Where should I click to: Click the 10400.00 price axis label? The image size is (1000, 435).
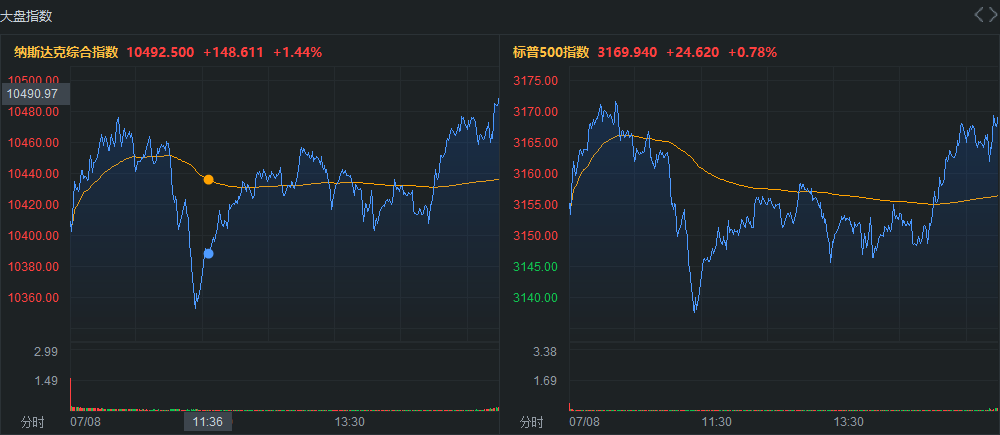click(33, 235)
